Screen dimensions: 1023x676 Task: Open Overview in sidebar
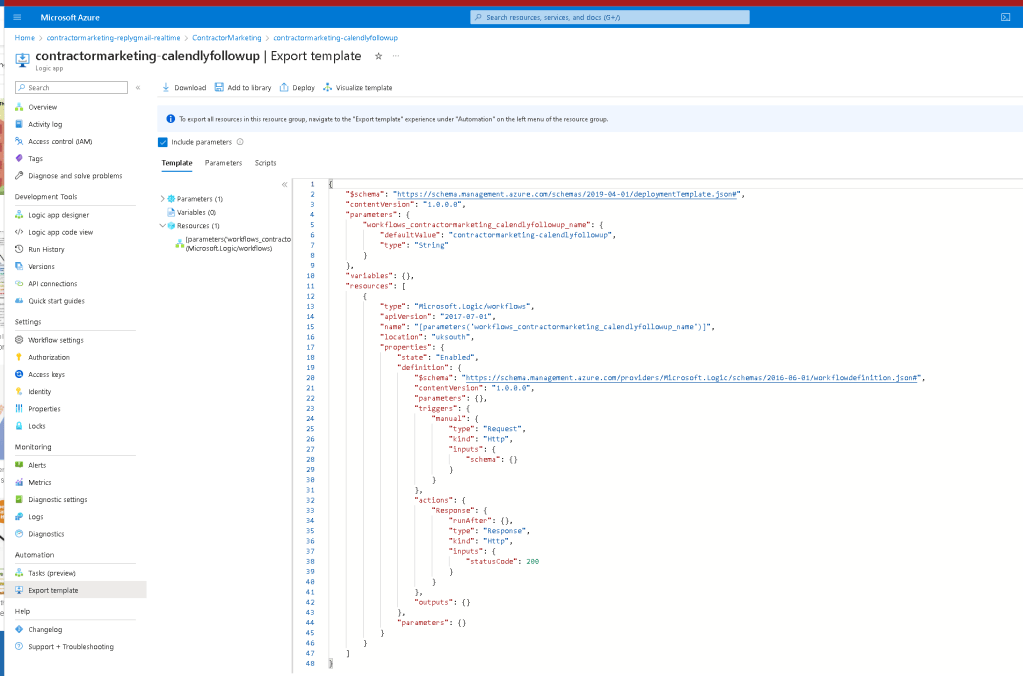42,107
